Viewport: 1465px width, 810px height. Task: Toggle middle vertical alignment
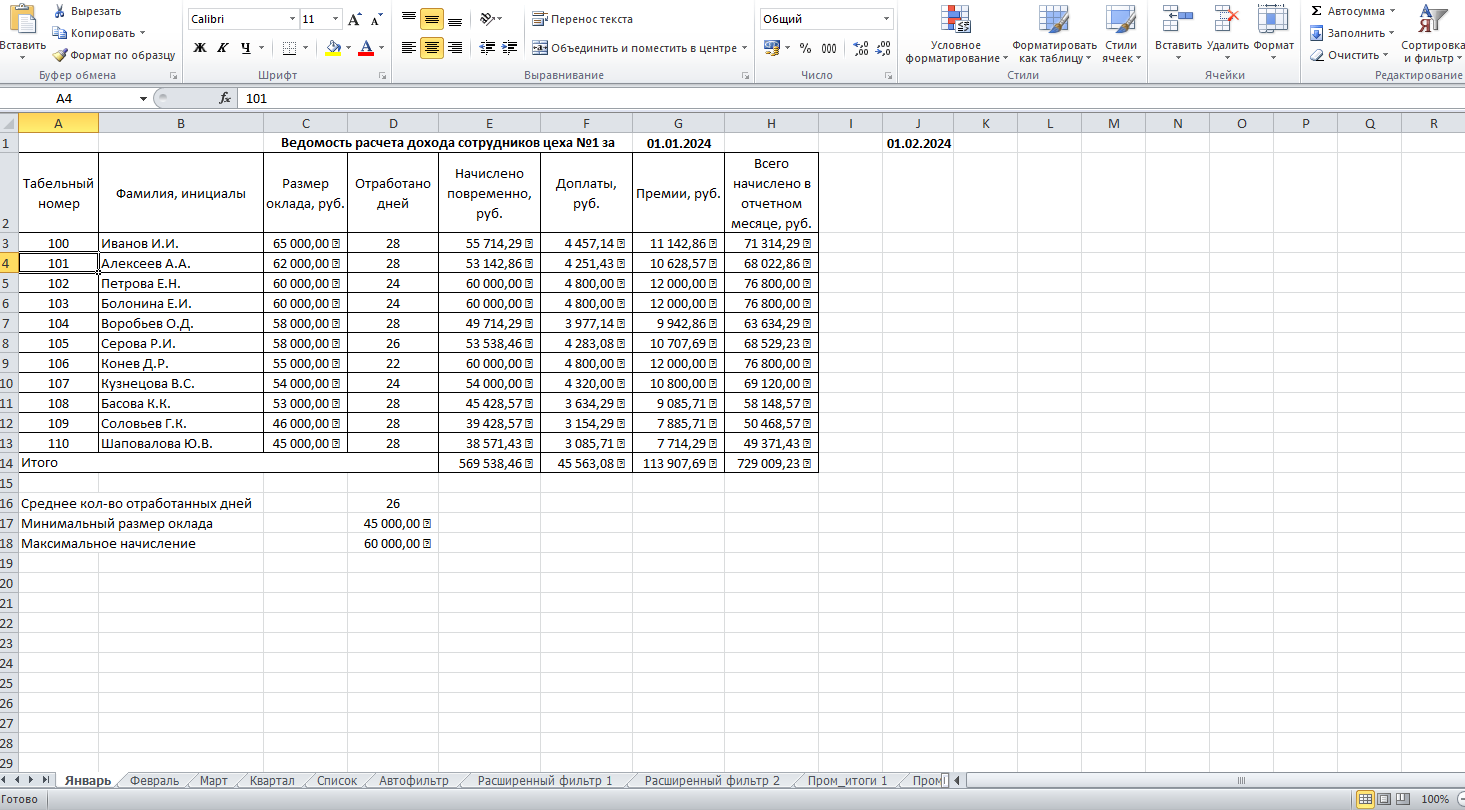pos(432,19)
